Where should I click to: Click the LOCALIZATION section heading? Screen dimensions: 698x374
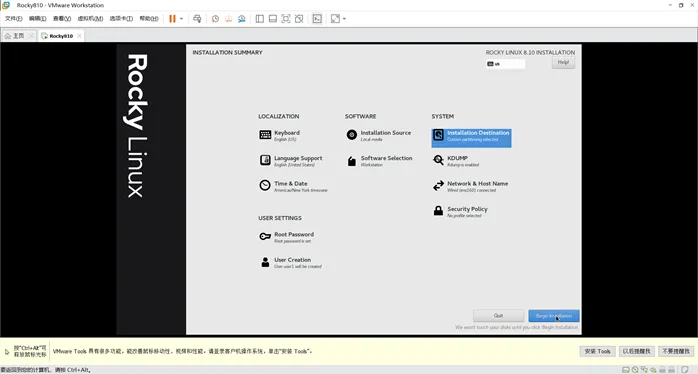(279, 116)
